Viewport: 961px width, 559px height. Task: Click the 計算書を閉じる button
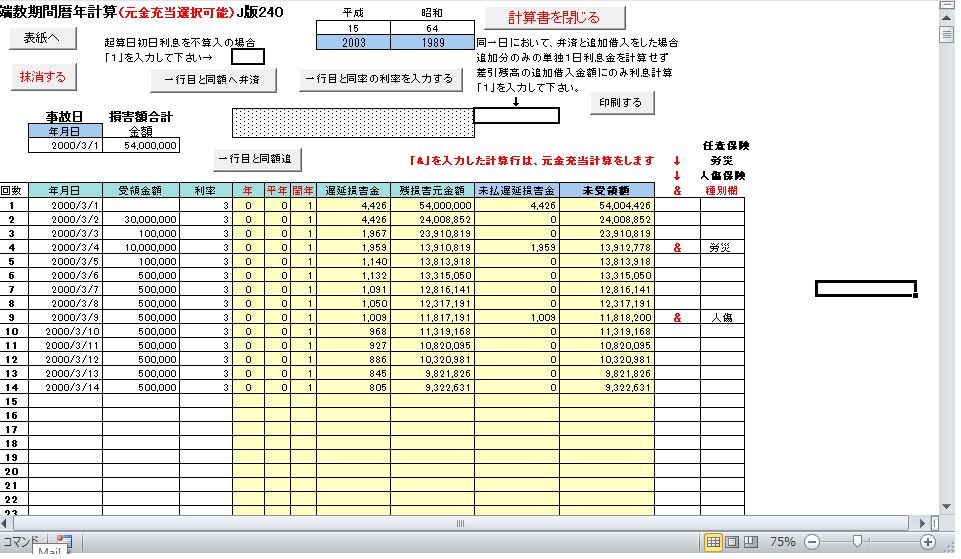coord(555,18)
